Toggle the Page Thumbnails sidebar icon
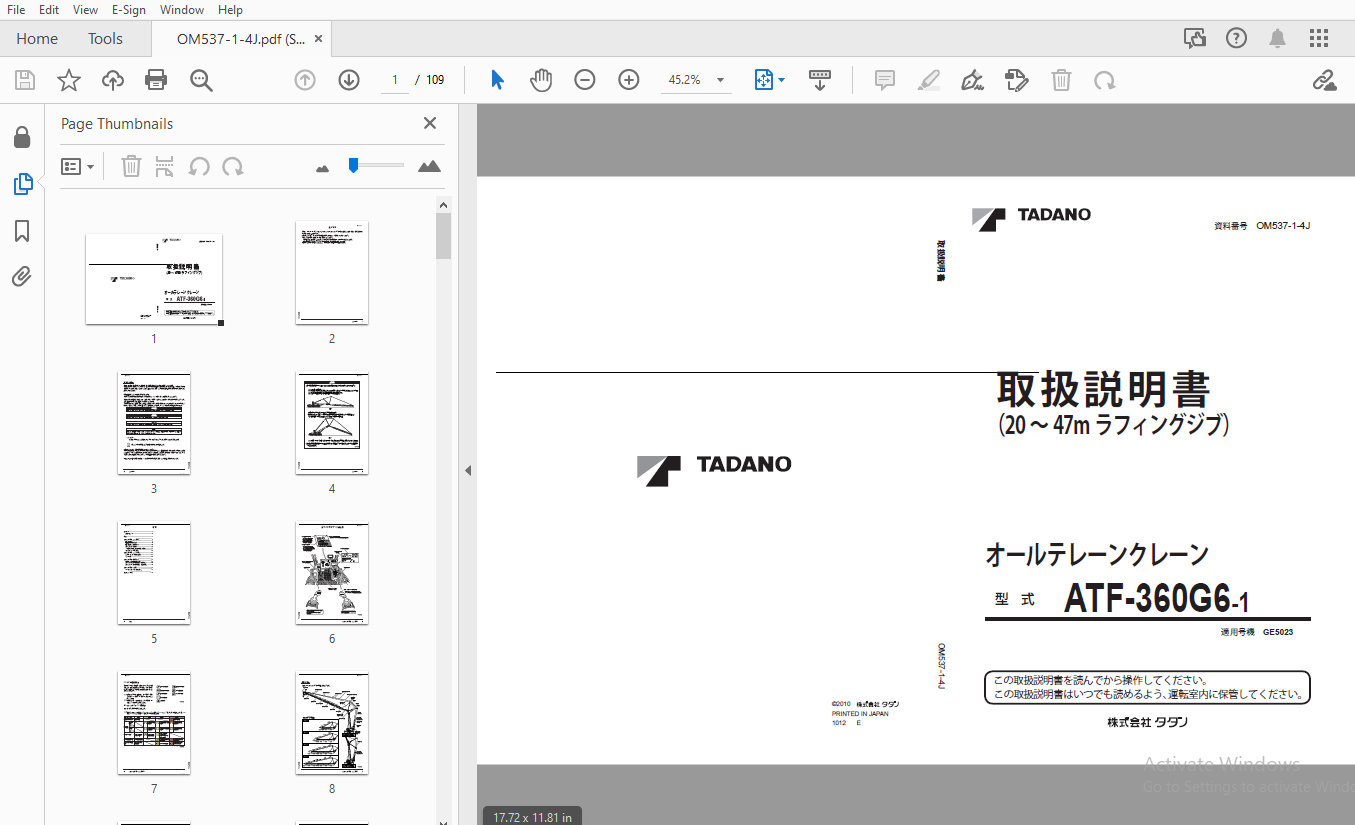The image size is (1355, 825). (22, 184)
